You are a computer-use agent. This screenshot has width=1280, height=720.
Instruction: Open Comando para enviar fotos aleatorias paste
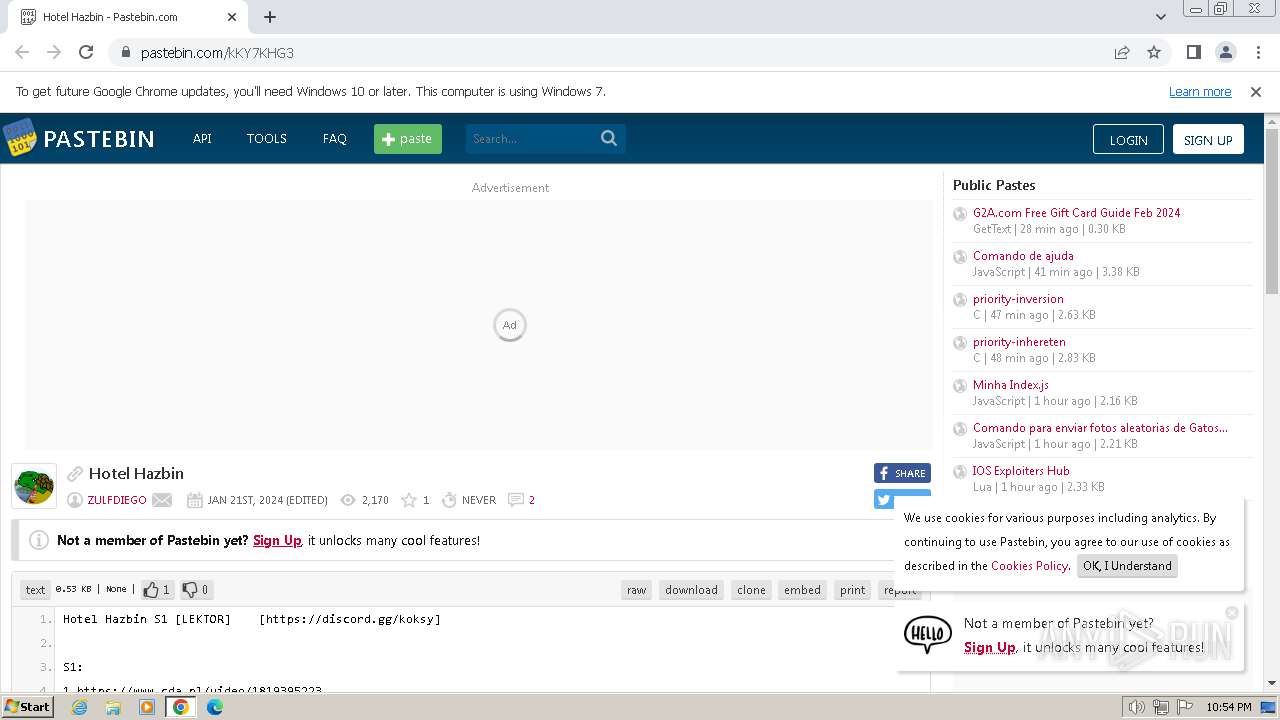click(1100, 428)
